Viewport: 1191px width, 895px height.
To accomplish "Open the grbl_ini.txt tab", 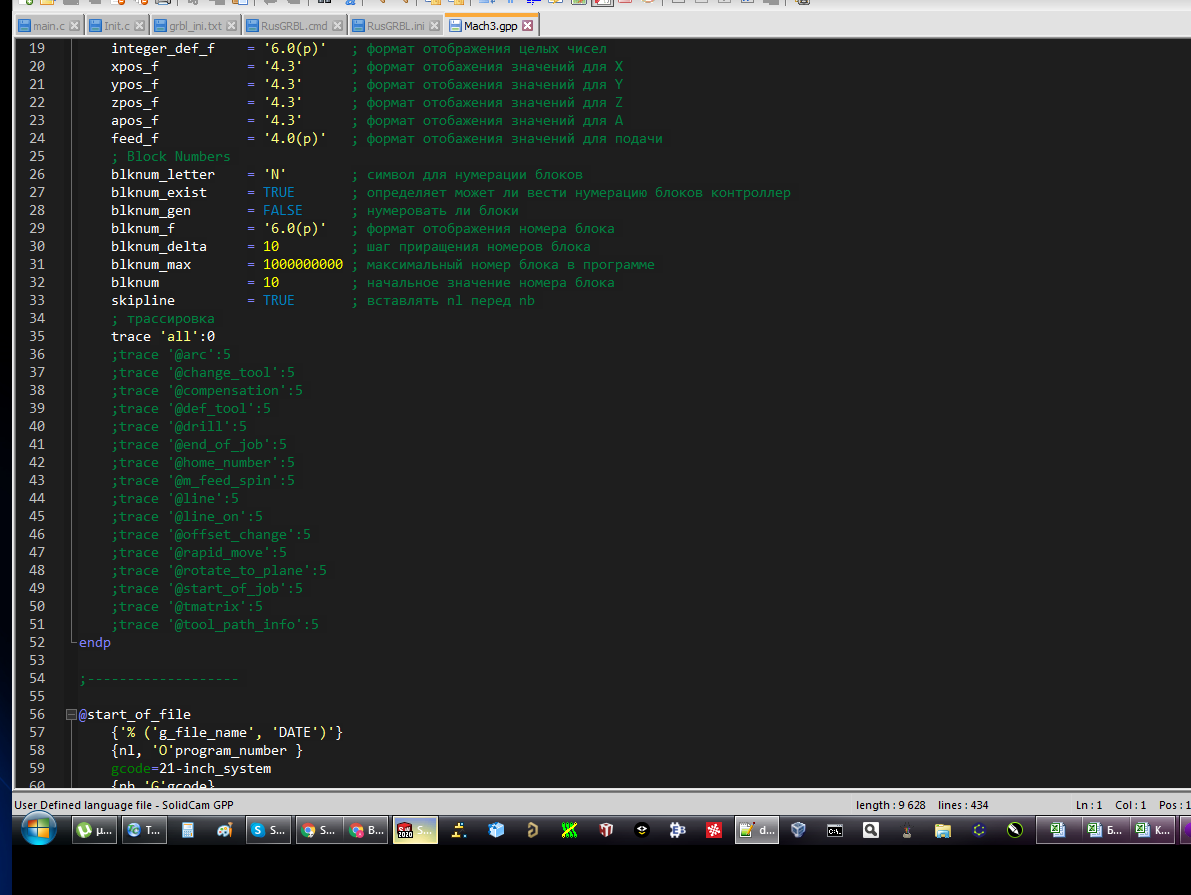I will 195,26.
